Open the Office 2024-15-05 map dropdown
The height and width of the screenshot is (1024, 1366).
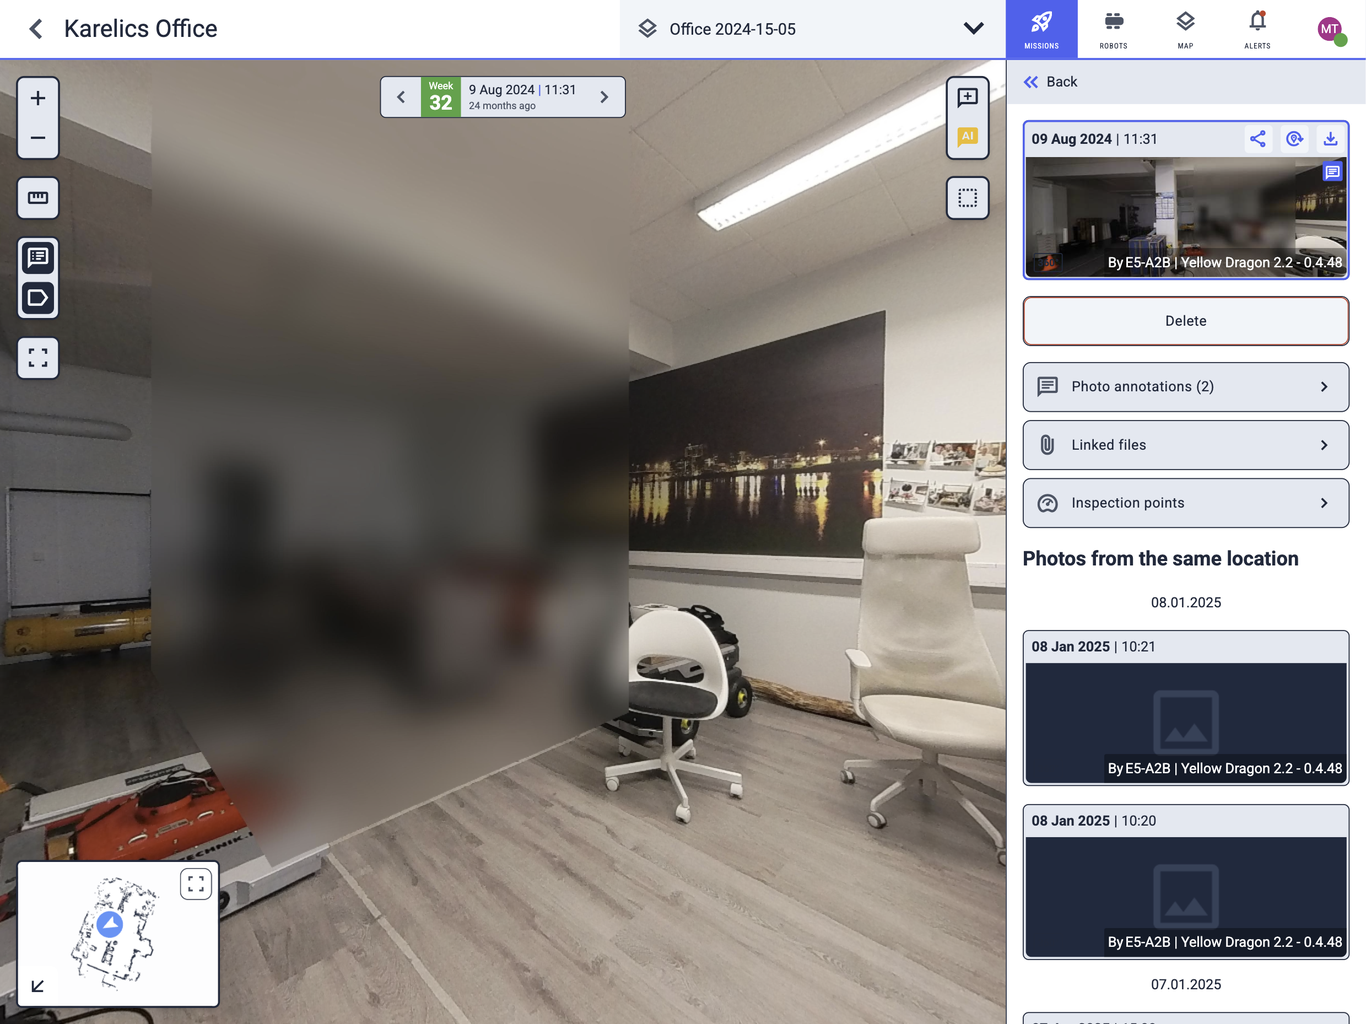[x=812, y=29]
